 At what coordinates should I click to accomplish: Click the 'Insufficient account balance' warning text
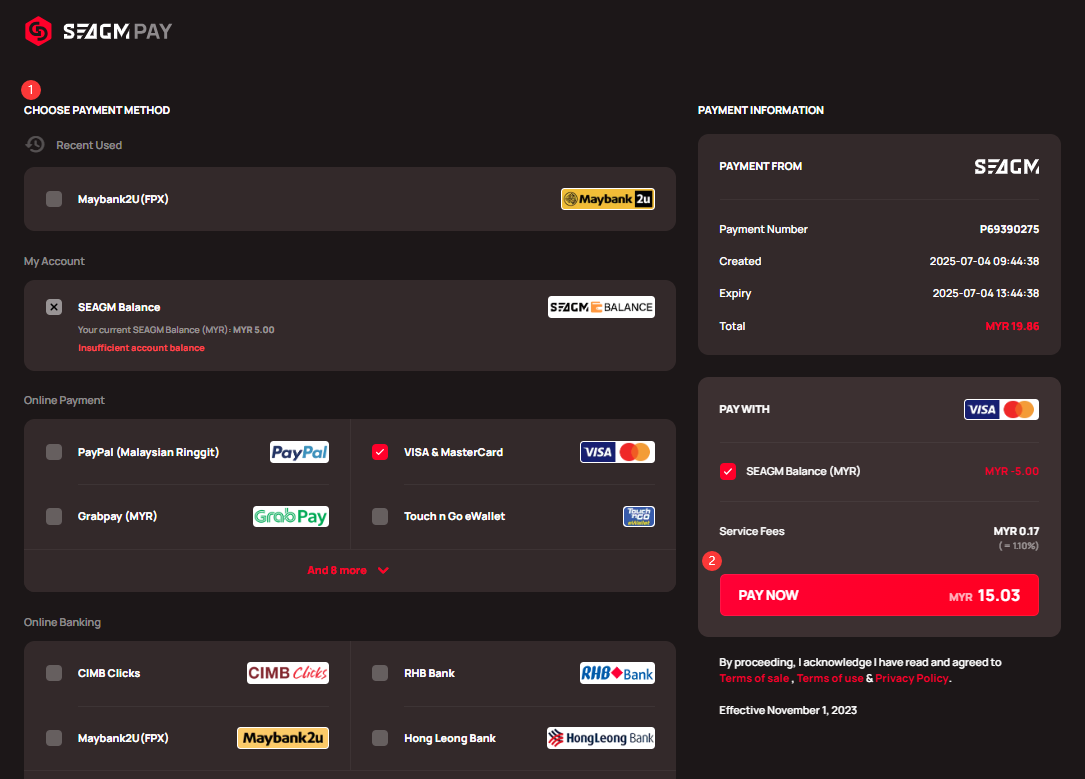coord(141,348)
